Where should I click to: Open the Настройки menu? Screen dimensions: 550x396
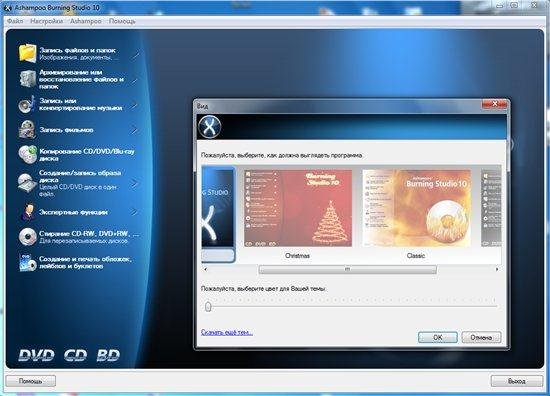[x=46, y=21]
